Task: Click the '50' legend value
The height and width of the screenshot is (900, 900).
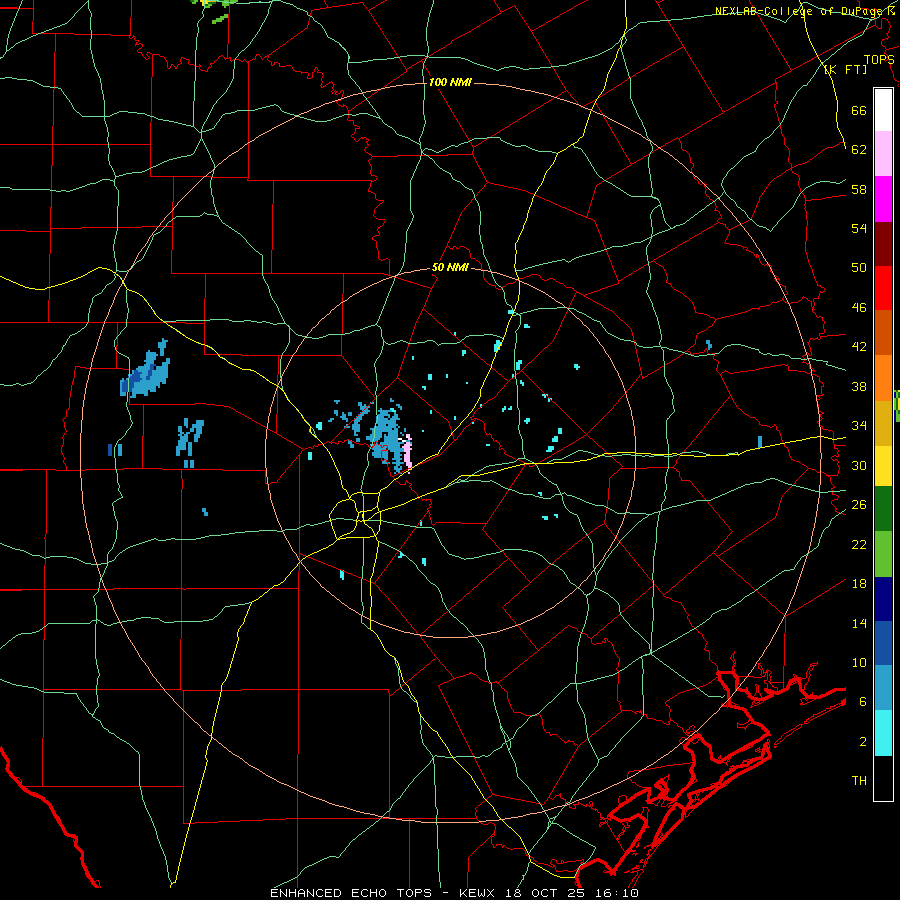Action: point(859,267)
